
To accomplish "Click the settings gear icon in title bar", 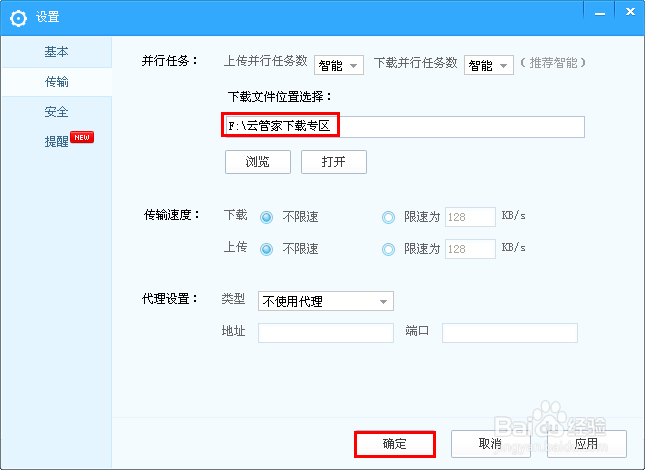I will (18, 18).
